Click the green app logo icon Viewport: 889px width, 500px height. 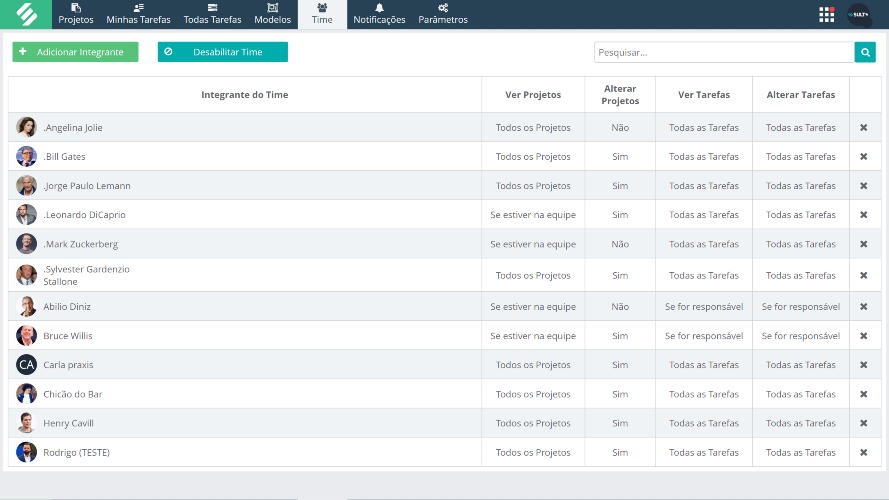pyautogui.click(x=26, y=14)
